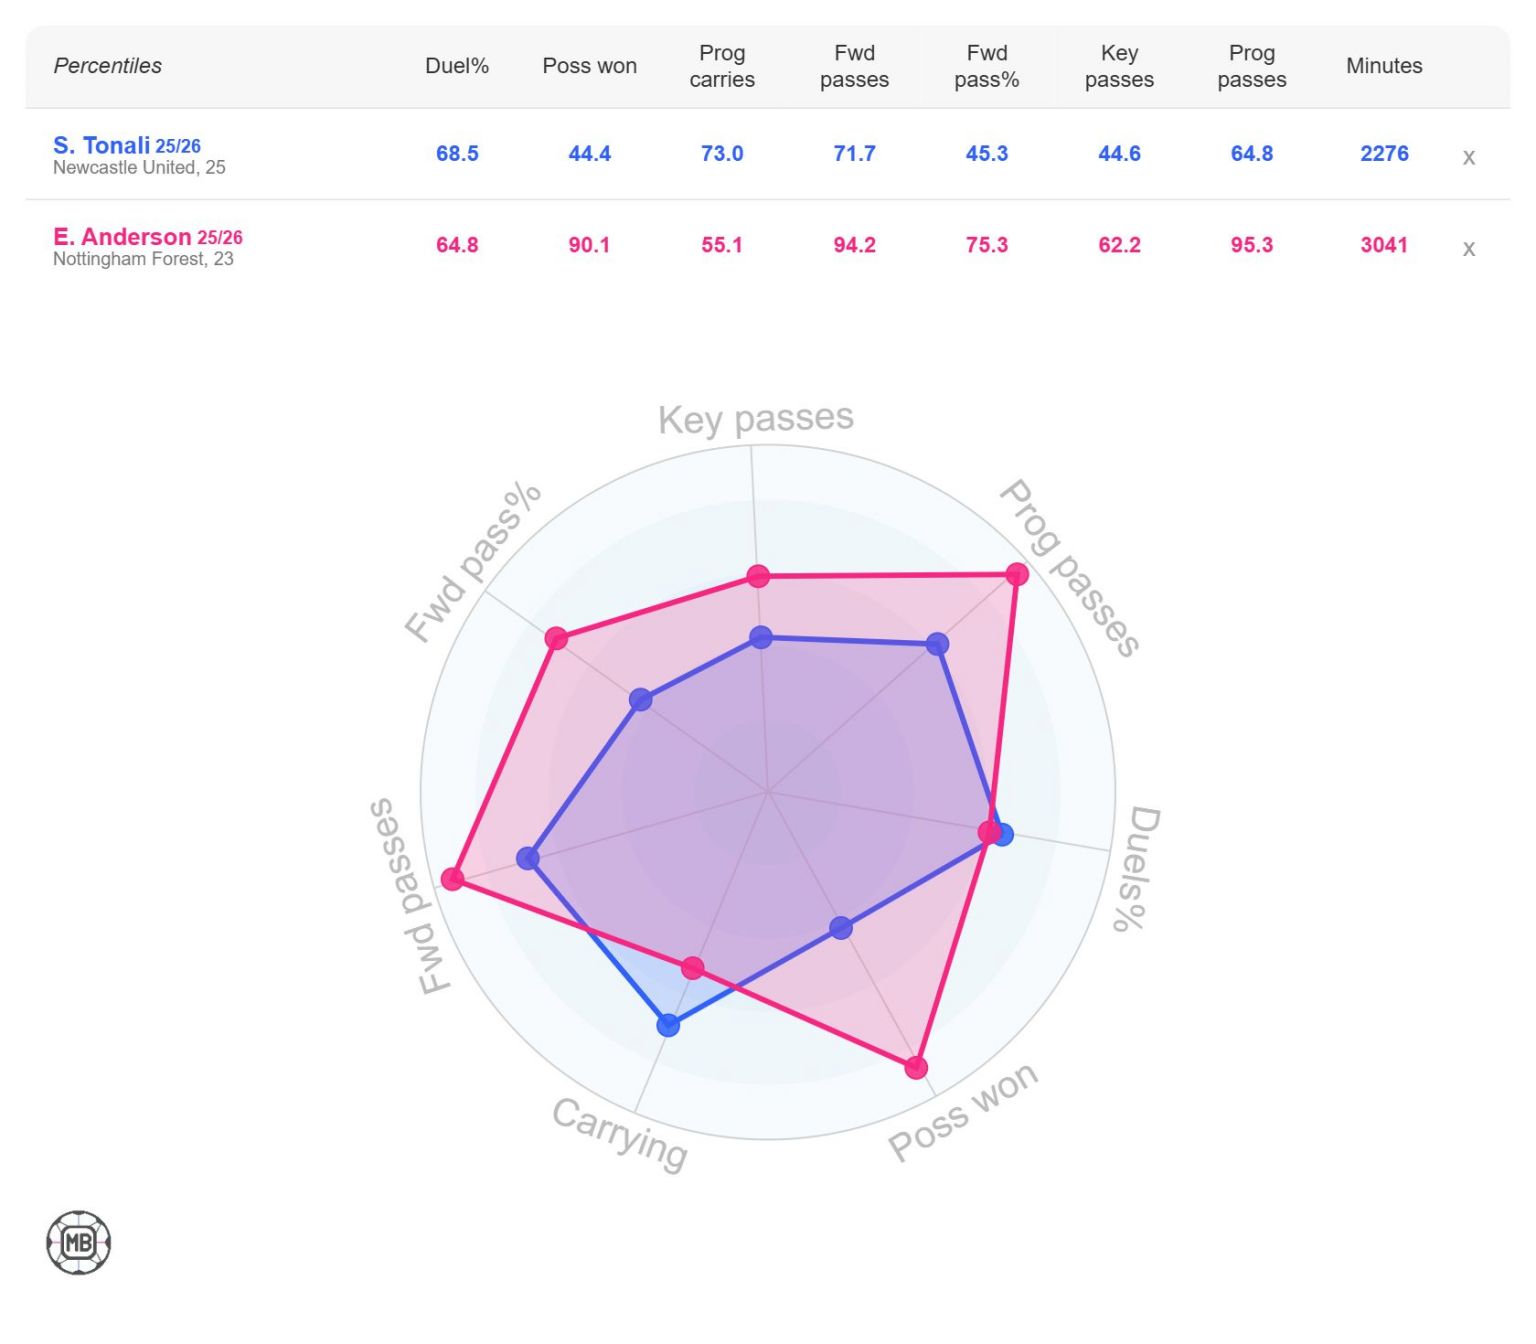The width and height of the screenshot is (1536, 1344).
Task: Click Key passes column header
Action: (x=1119, y=66)
